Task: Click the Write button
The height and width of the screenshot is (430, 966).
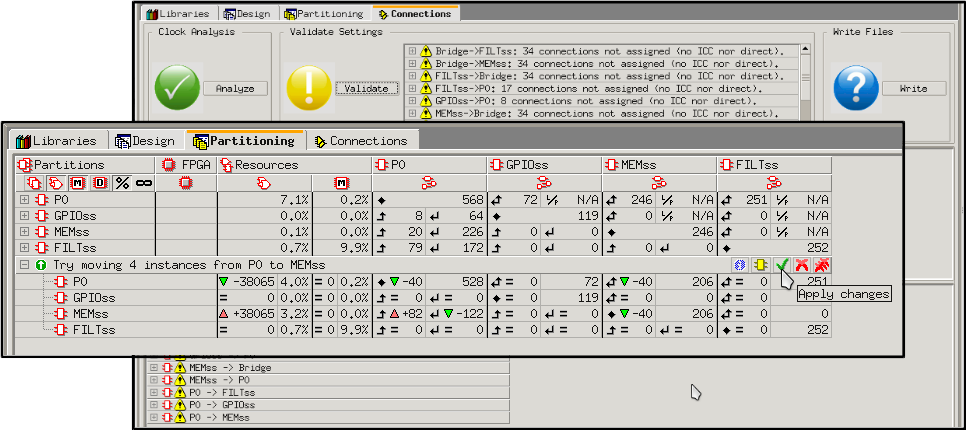Action: coord(913,89)
